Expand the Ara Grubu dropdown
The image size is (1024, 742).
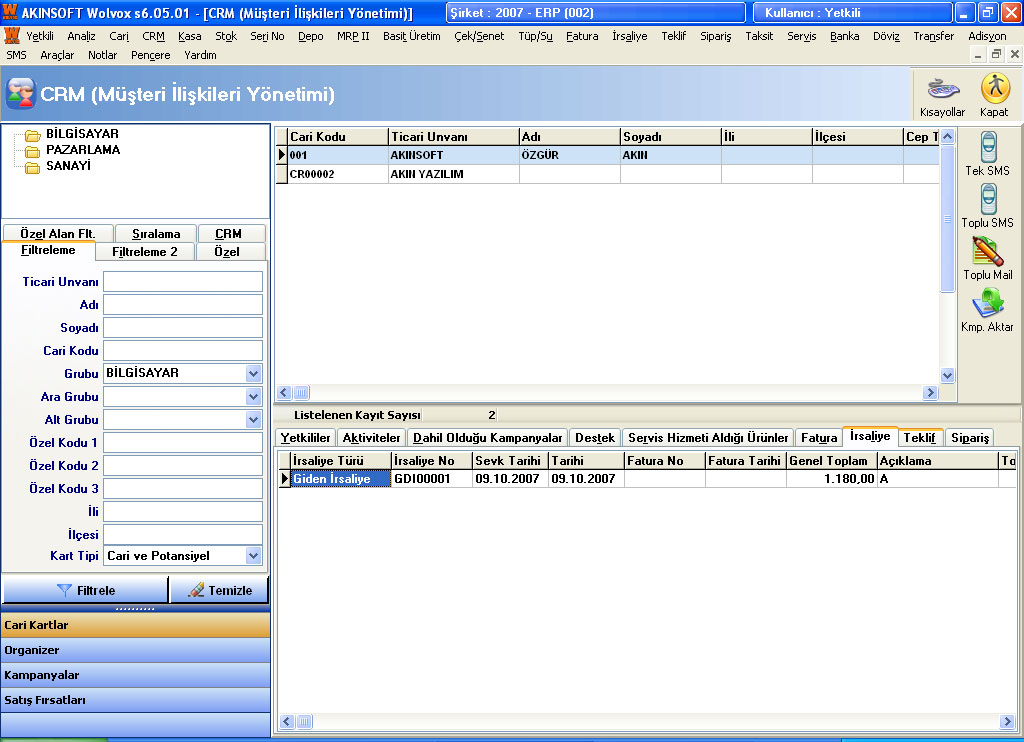coord(253,396)
